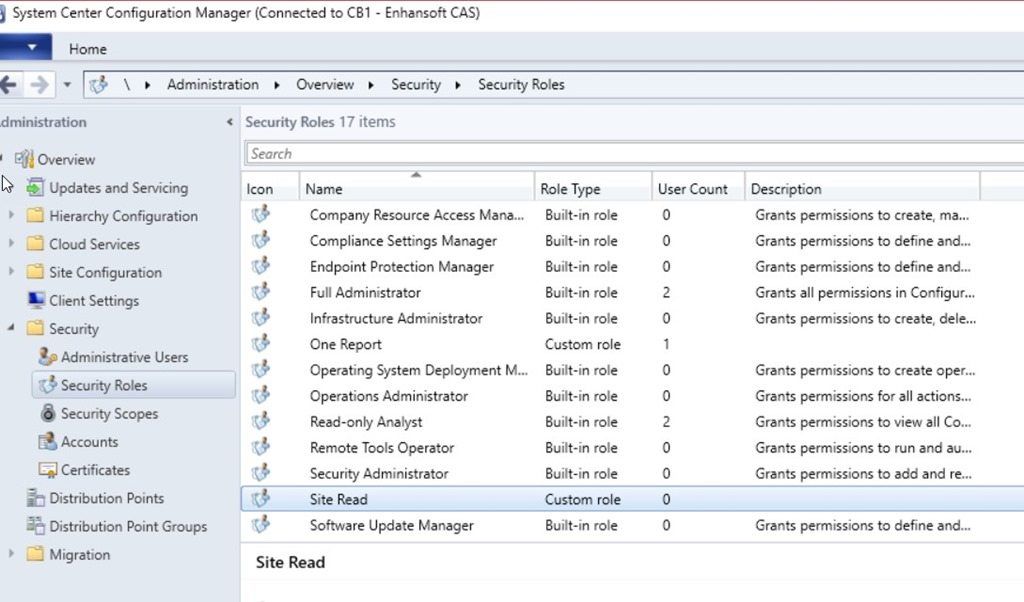Screen dimensions: 1024x602
Task: Click the Custom role cell for One Report
Action: point(583,344)
